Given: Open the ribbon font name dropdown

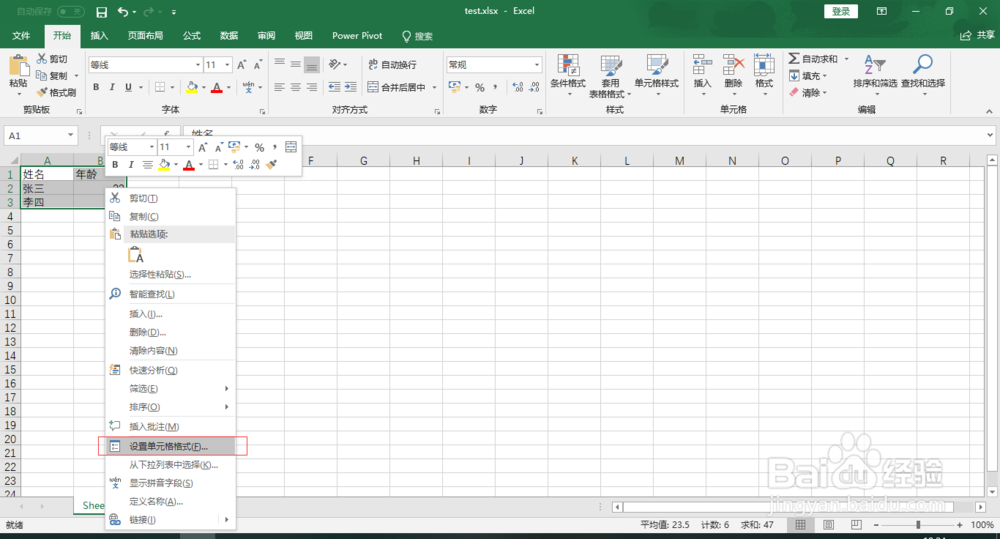Looking at the screenshot, I should coord(198,64).
